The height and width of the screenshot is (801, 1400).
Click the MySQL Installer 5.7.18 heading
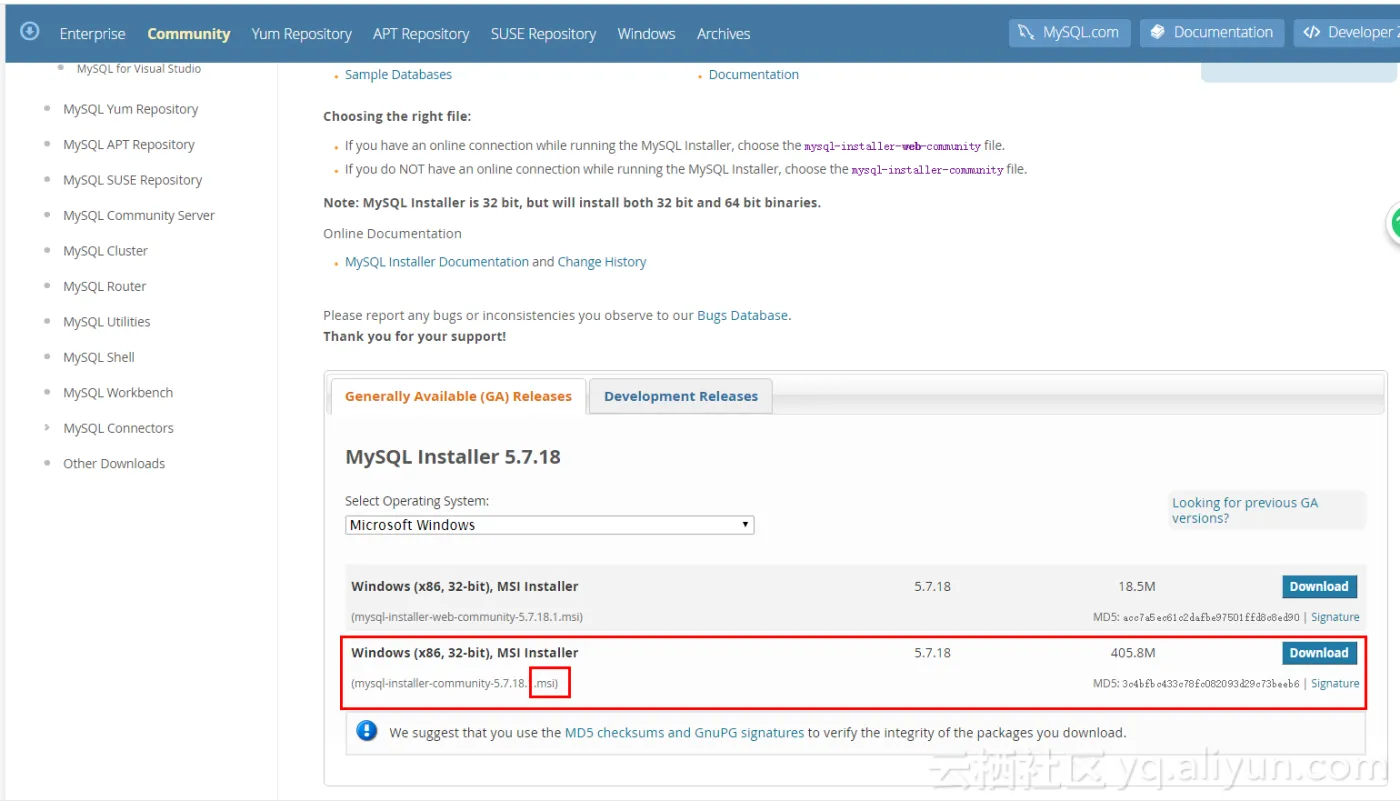(453, 457)
